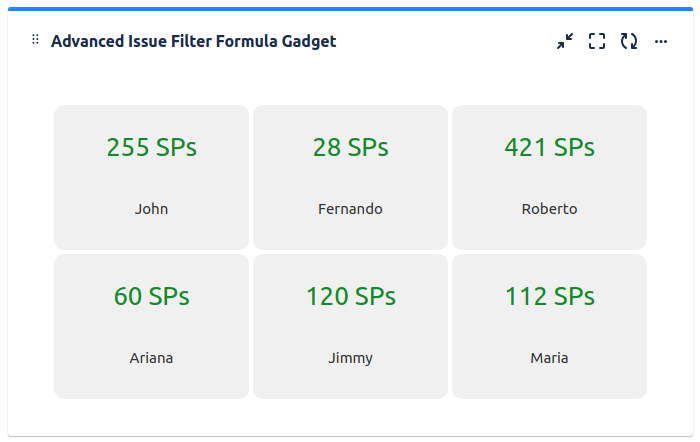700x442 pixels.
Task: Open Roberto's 421 SPs card
Action: 550,177
